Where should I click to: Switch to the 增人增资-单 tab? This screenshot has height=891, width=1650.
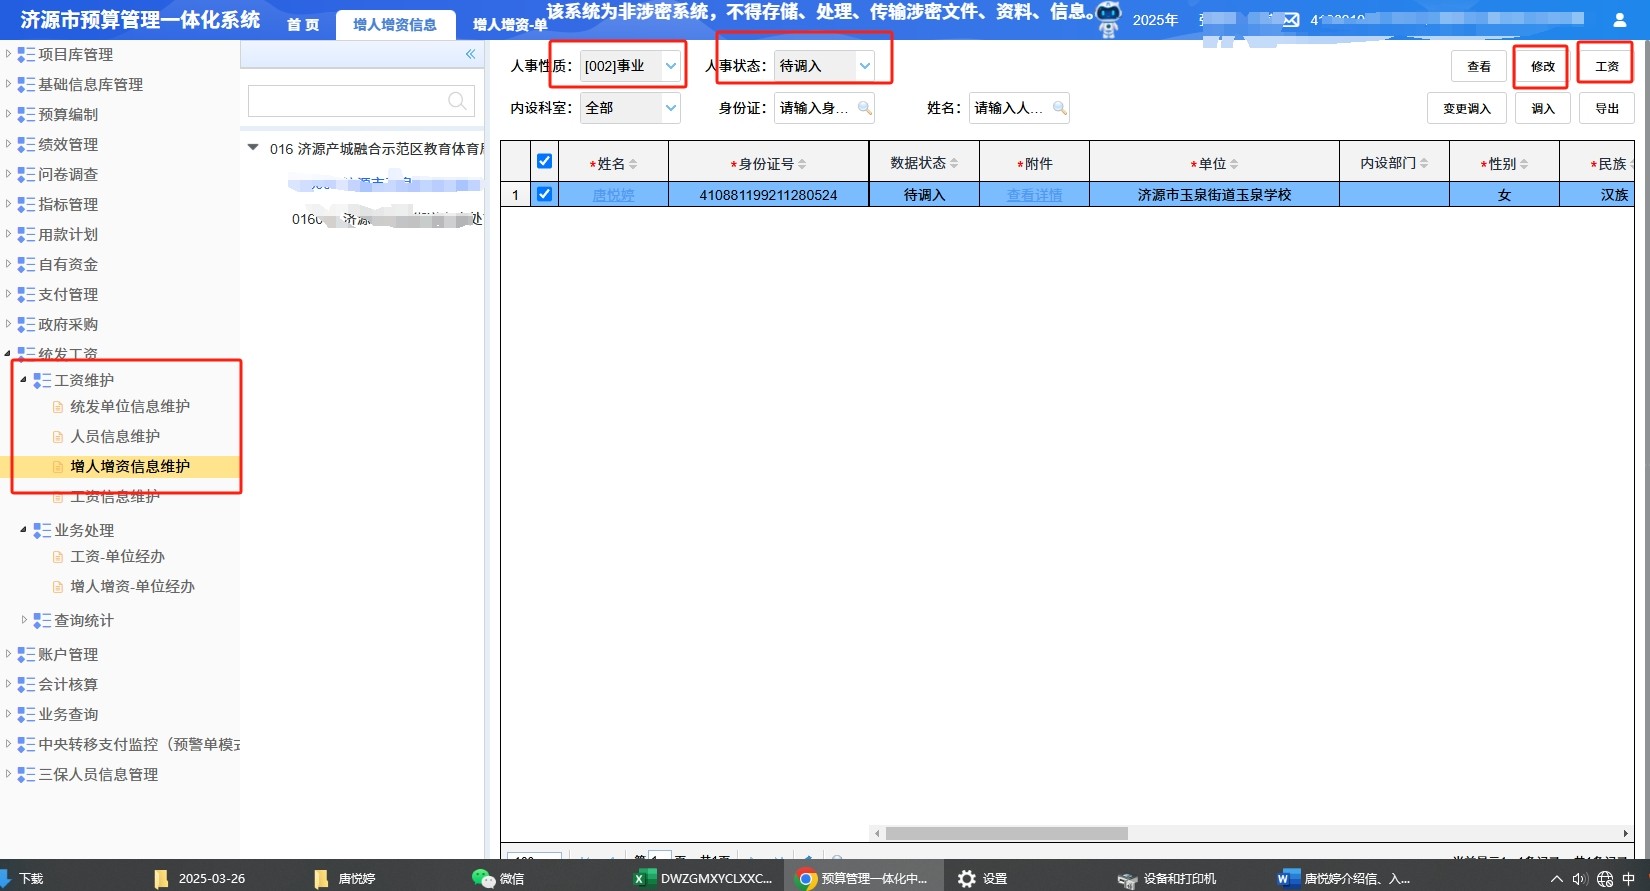(509, 25)
